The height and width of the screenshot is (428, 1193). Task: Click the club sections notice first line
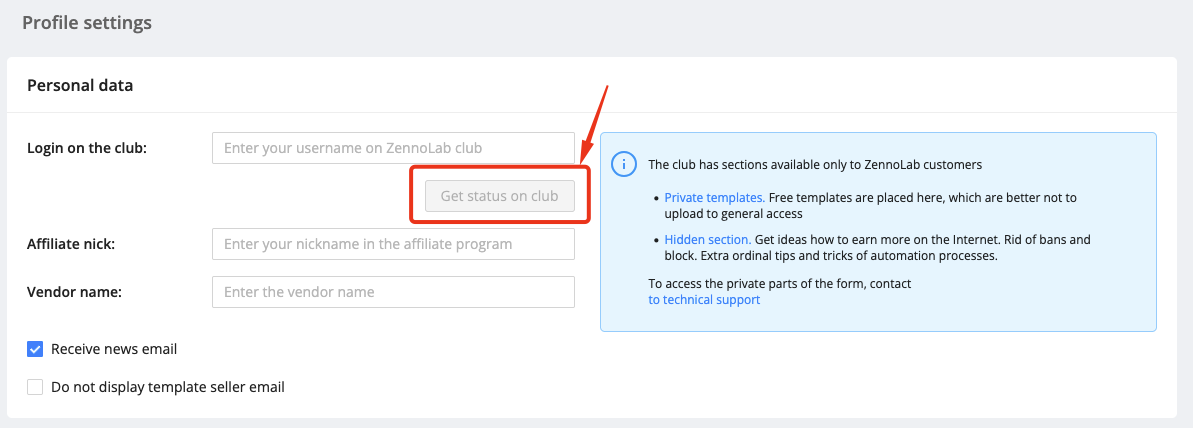point(815,165)
